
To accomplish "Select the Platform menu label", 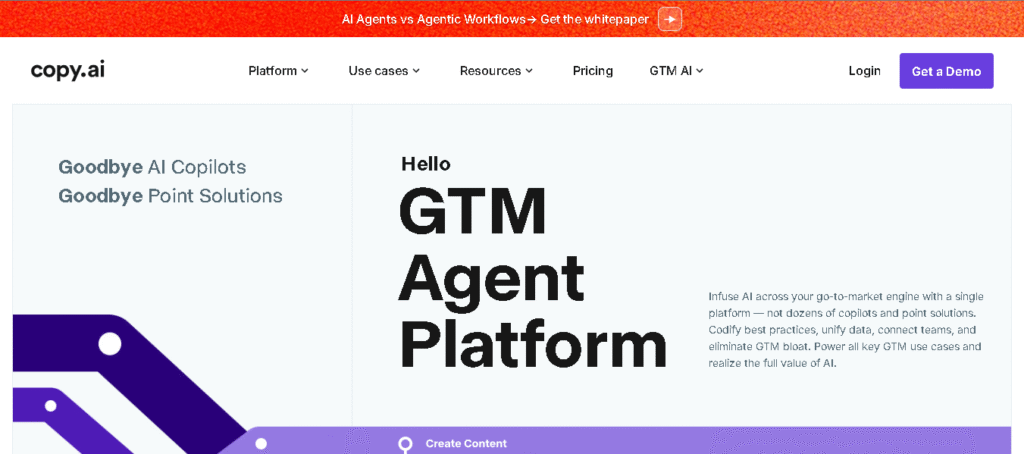I will (x=272, y=71).
